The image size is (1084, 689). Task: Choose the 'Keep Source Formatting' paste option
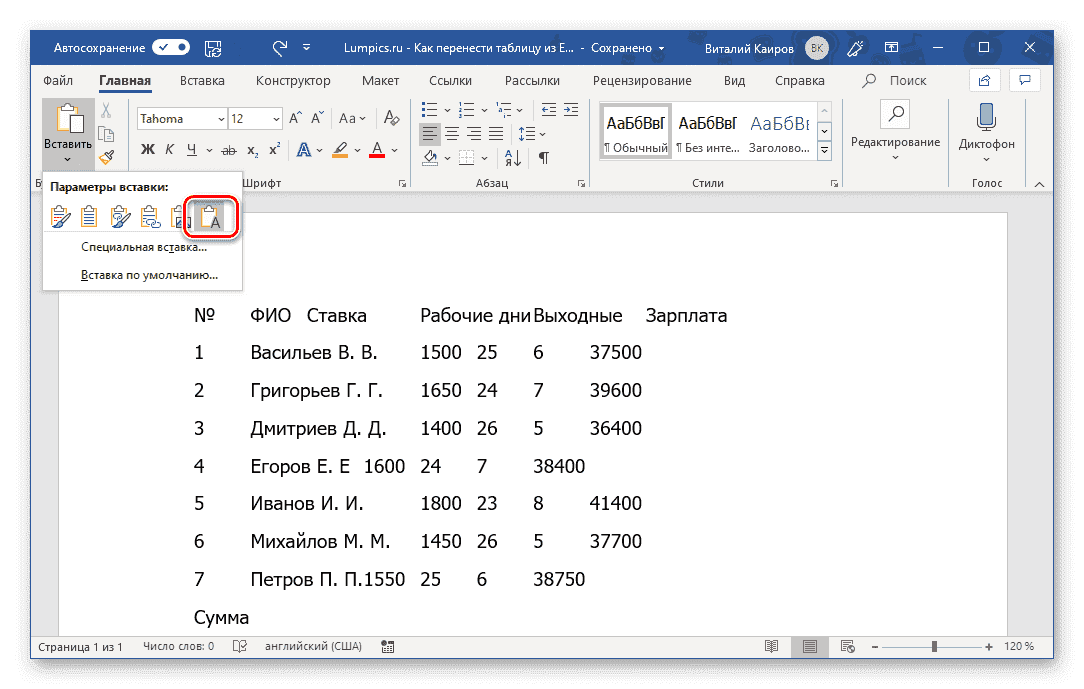click(x=60, y=216)
